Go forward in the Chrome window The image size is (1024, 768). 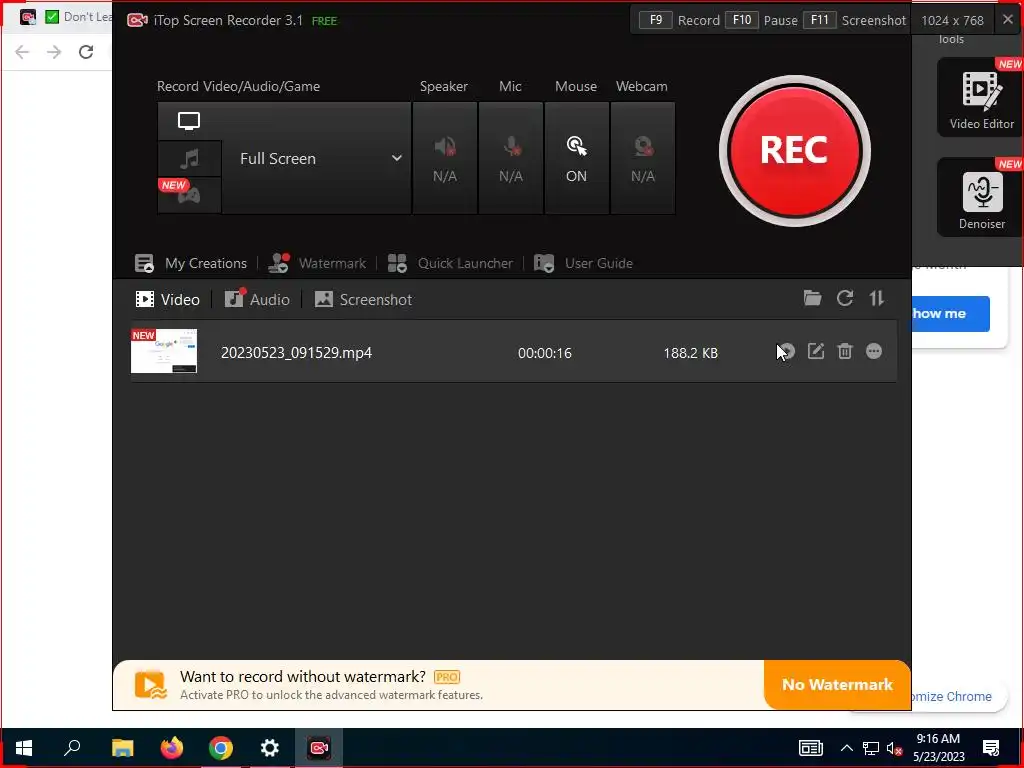54,52
